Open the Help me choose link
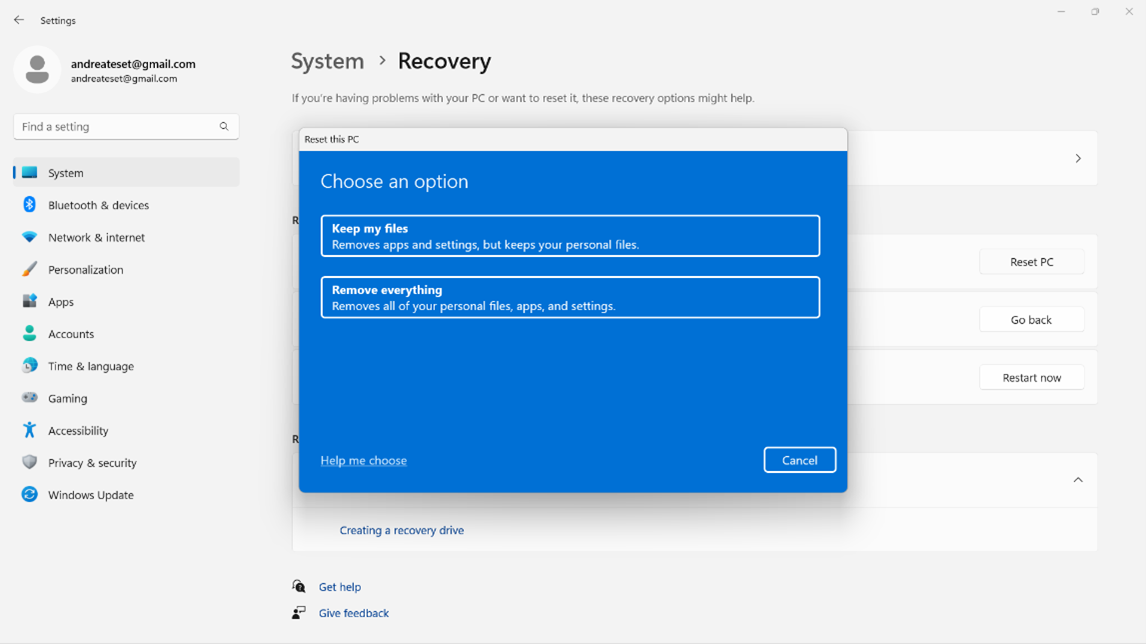1146x644 pixels. (x=363, y=460)
